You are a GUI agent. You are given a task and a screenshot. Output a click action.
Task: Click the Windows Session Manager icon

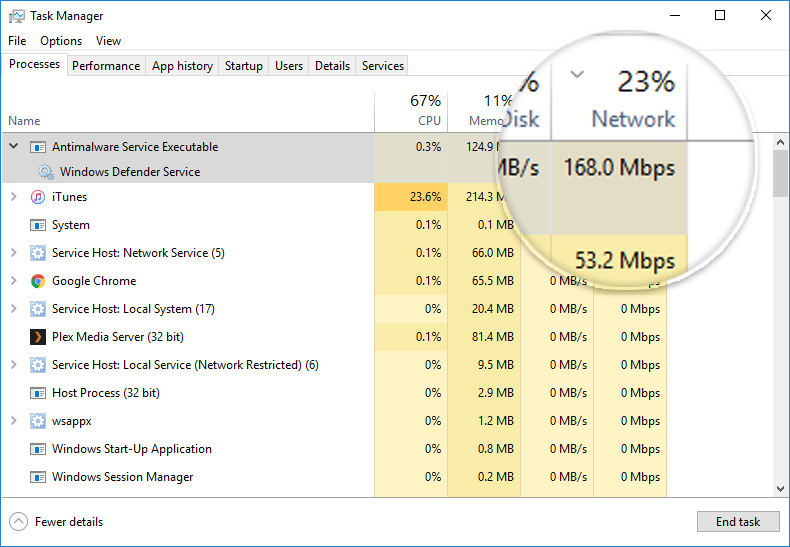point(38,477)
